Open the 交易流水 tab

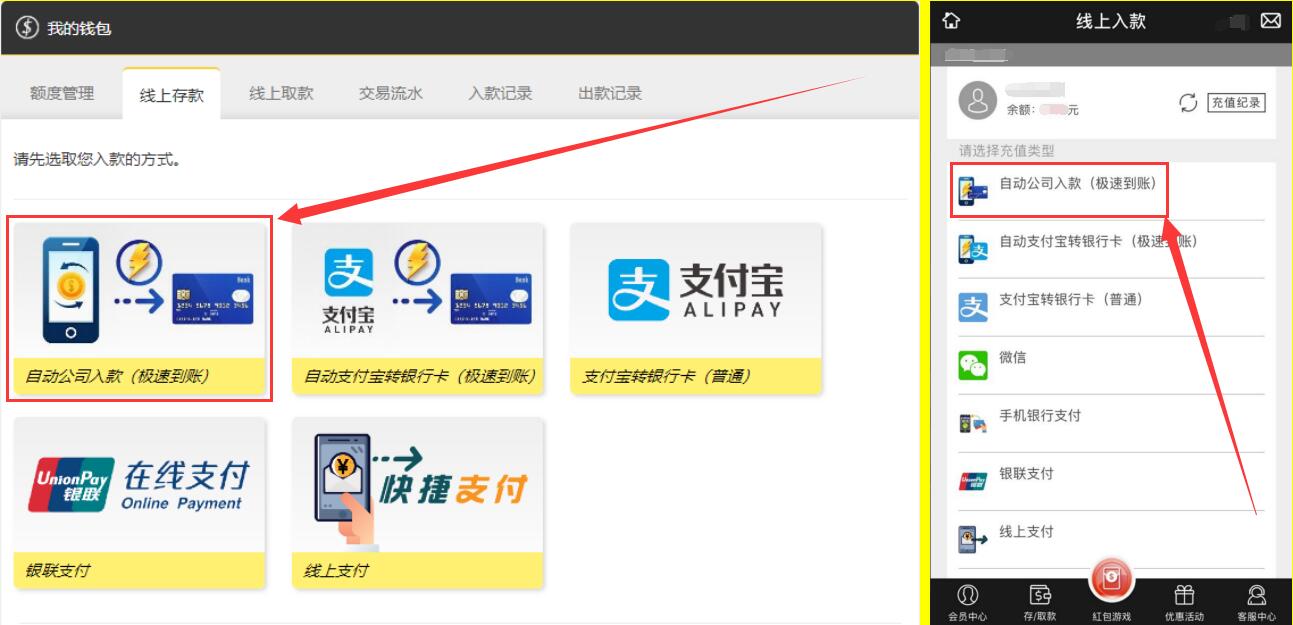[x=391, y=94]
